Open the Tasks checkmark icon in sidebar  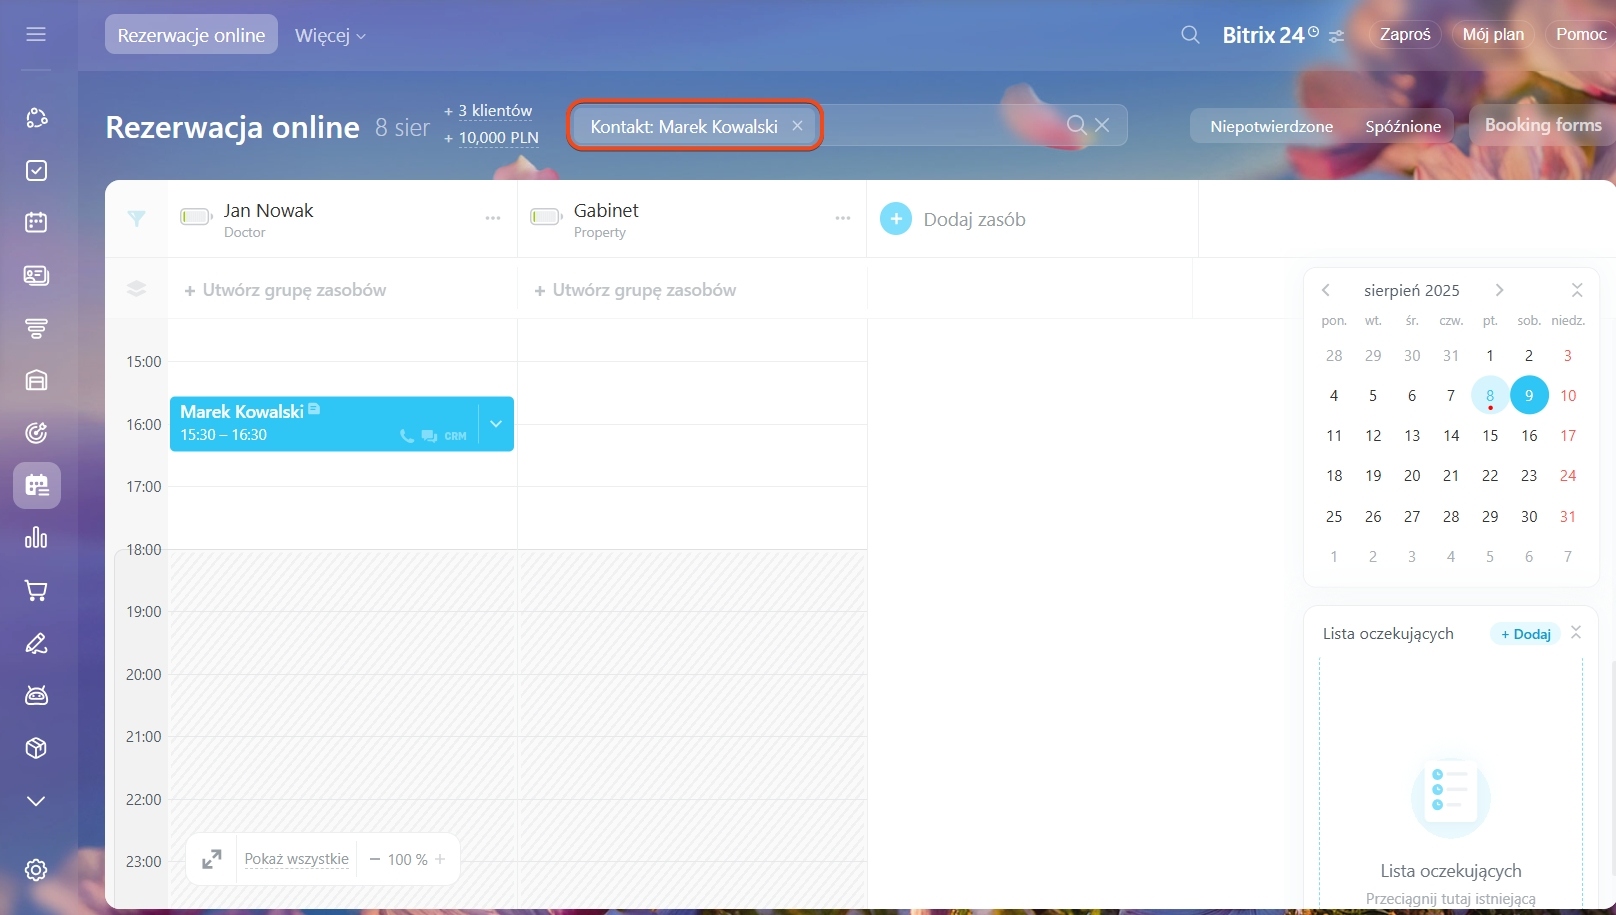pyautogui.click(x=36, y=170)
